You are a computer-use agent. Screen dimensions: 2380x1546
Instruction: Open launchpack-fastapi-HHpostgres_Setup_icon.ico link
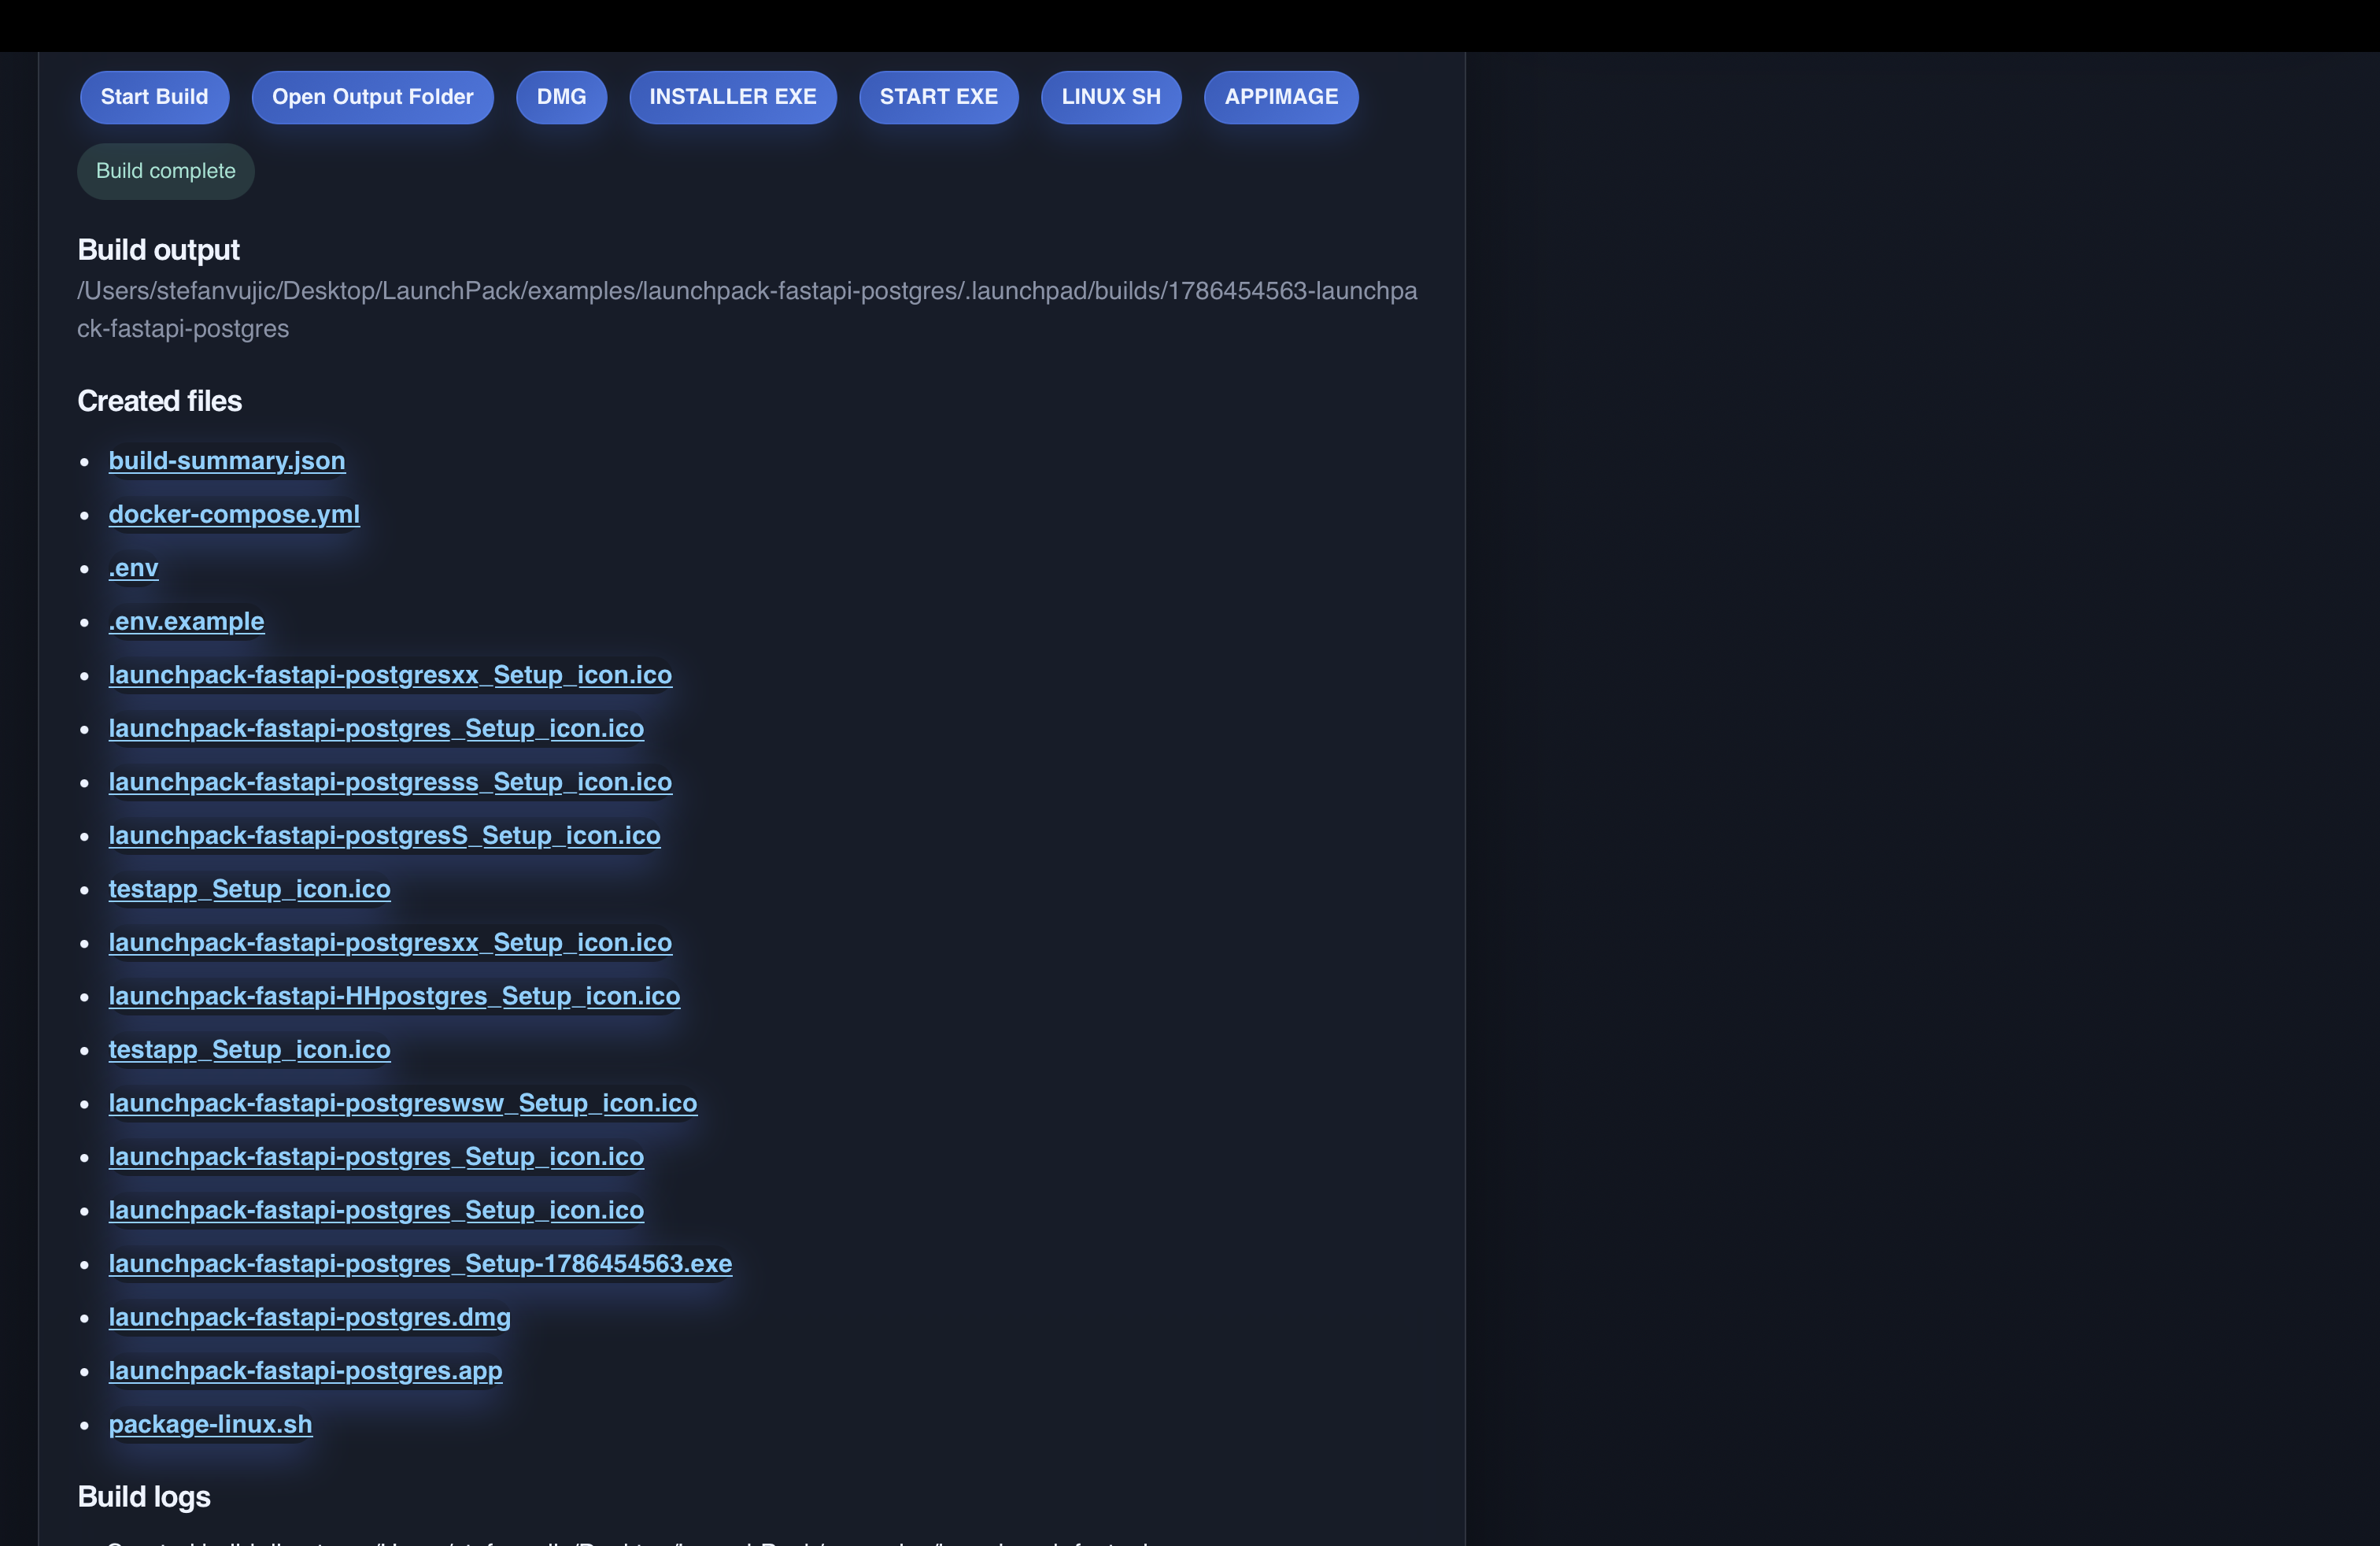click(x=394, y=996)
